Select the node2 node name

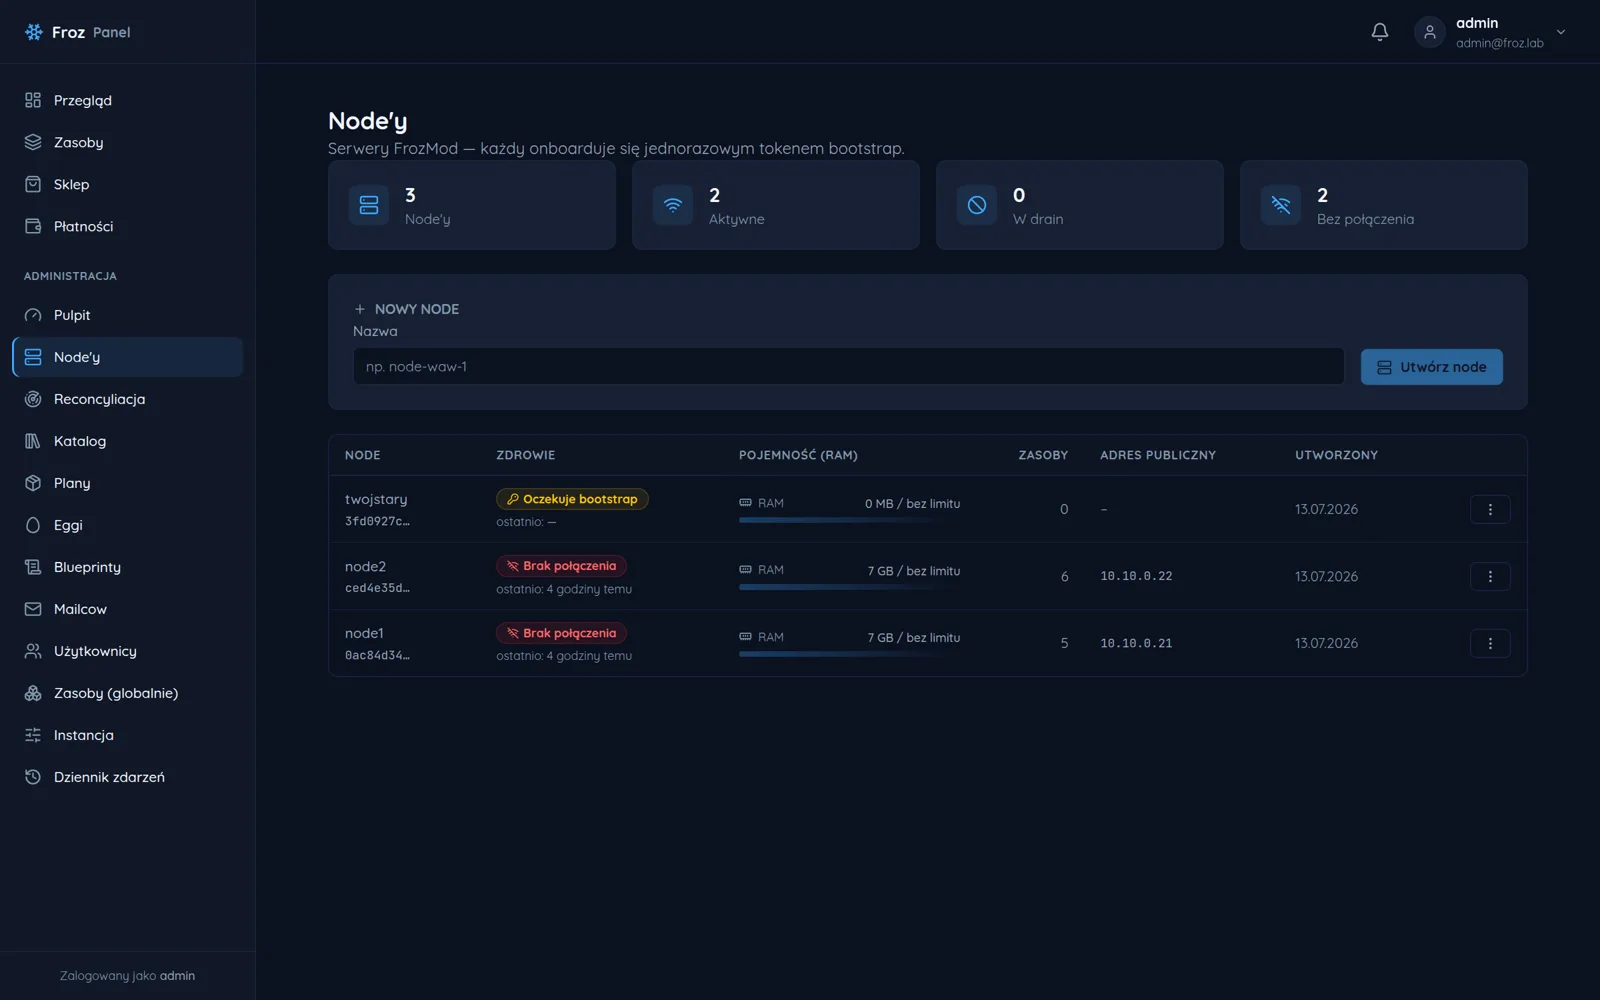(365, 566)
